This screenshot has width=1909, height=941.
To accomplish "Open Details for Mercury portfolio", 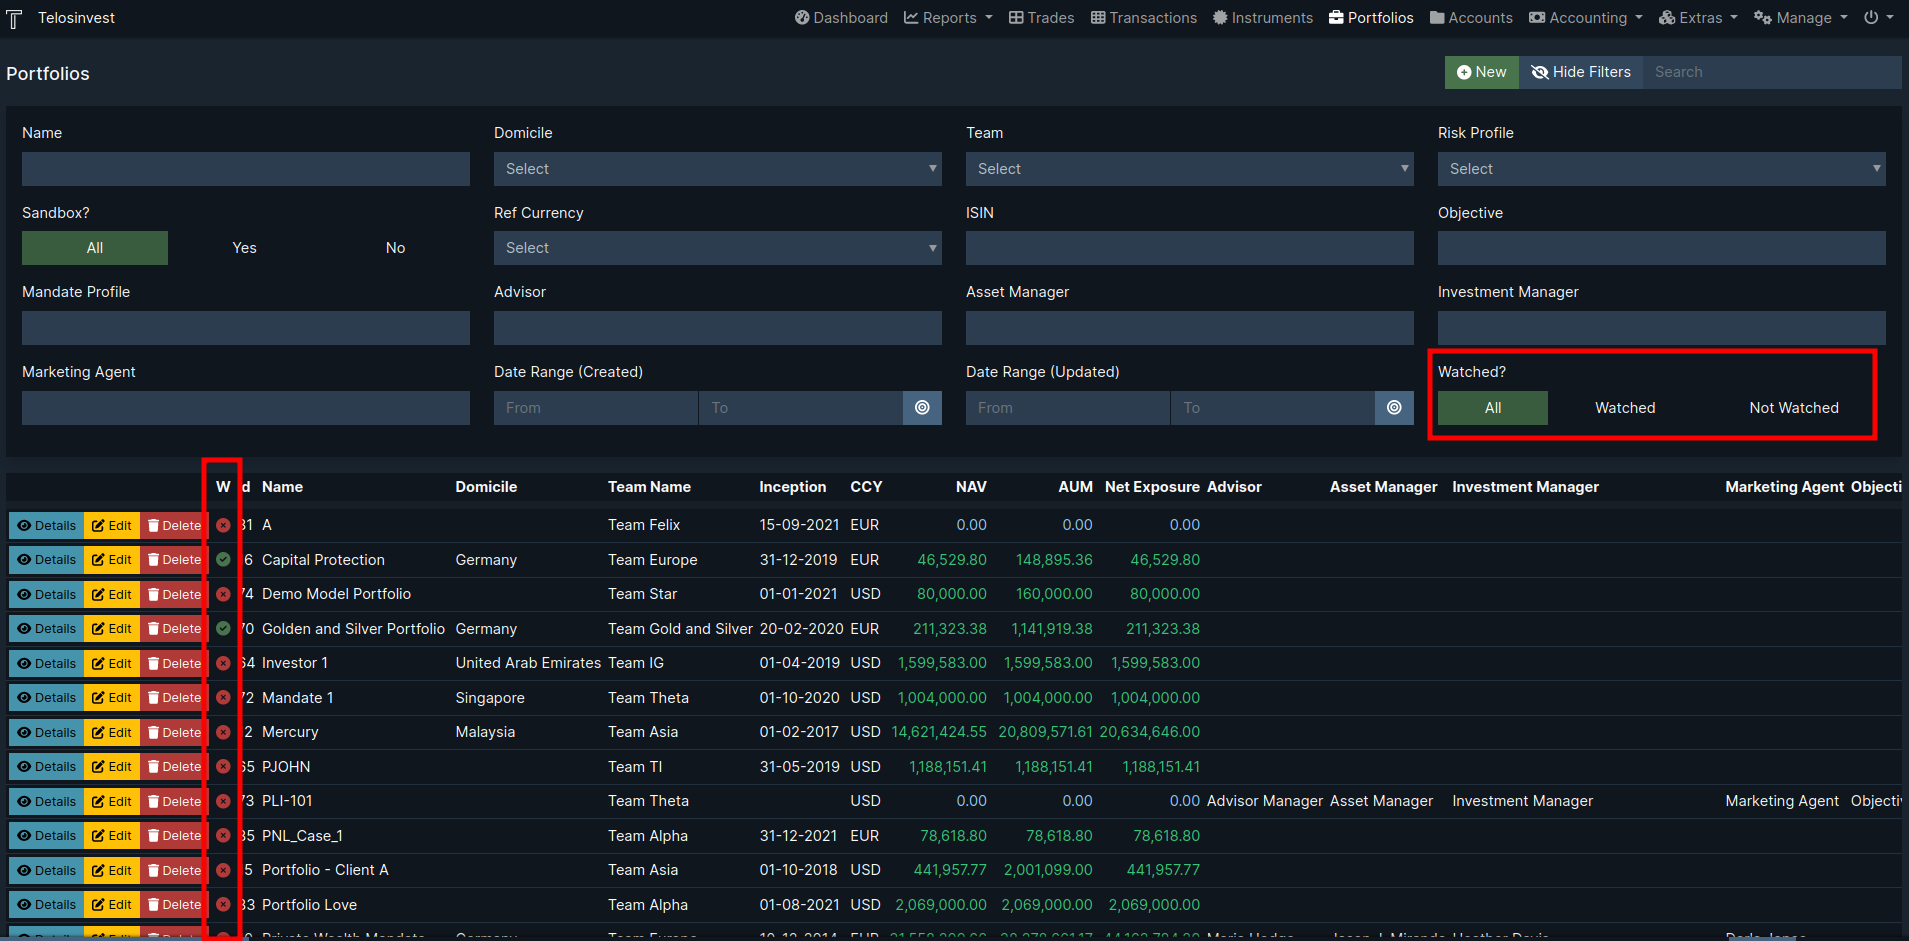I will click(46, 733).
